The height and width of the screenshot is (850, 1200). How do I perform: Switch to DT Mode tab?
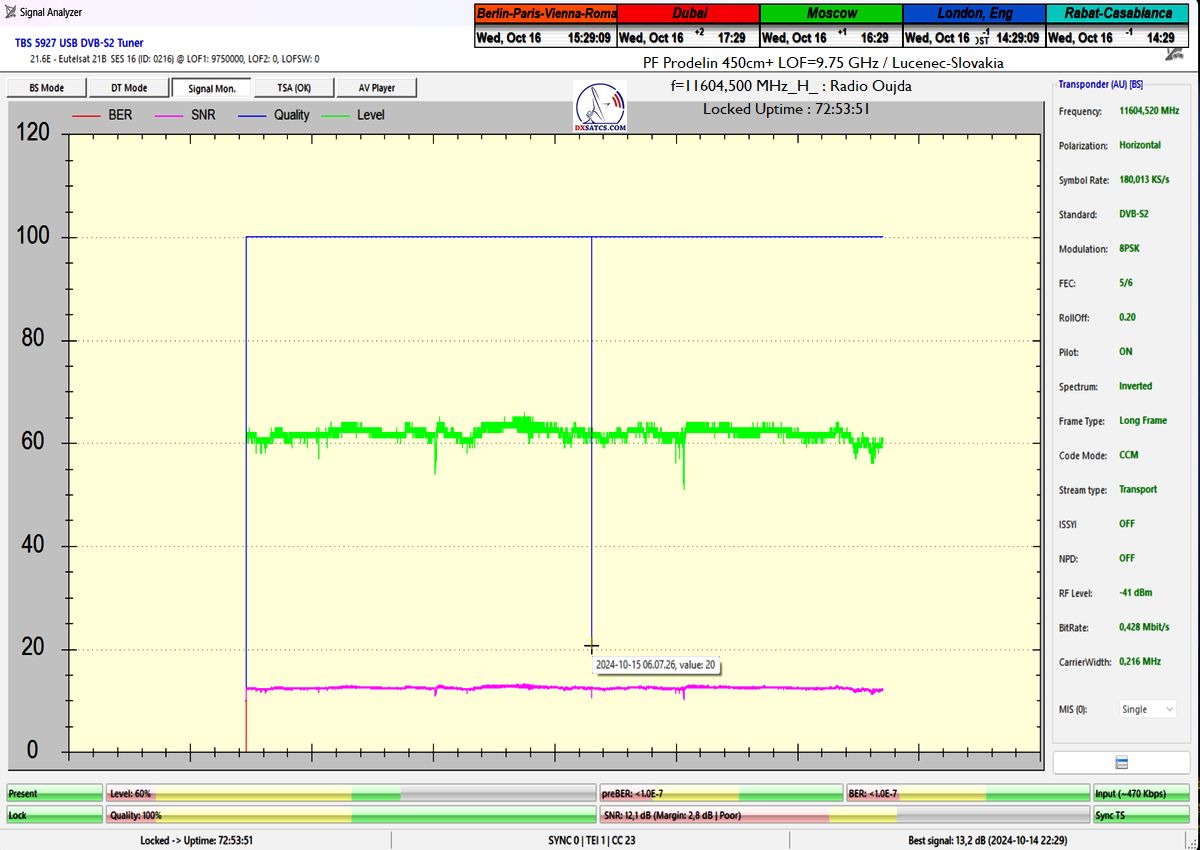[127, 88]
